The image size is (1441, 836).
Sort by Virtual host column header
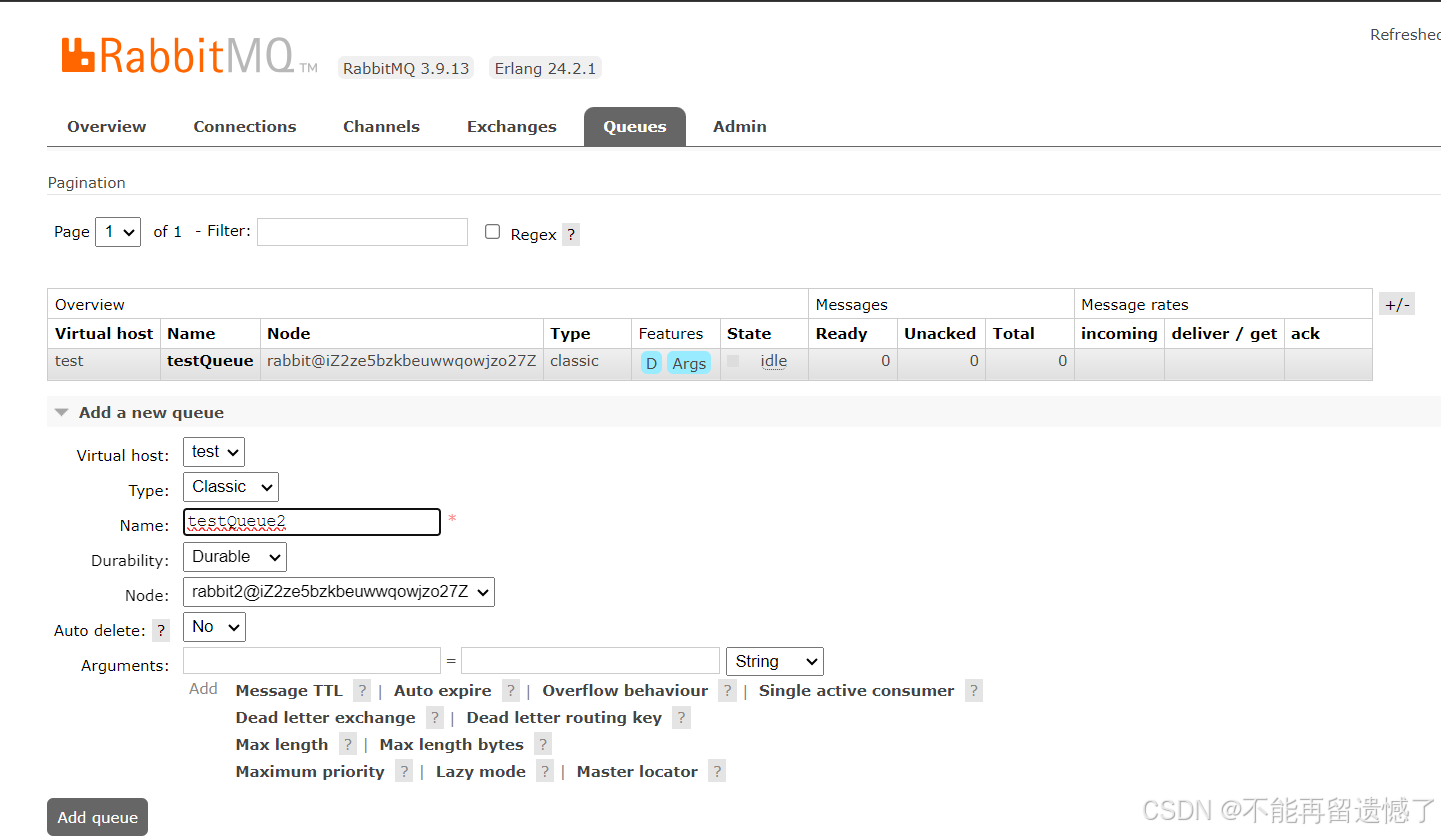tap(104, 333)
